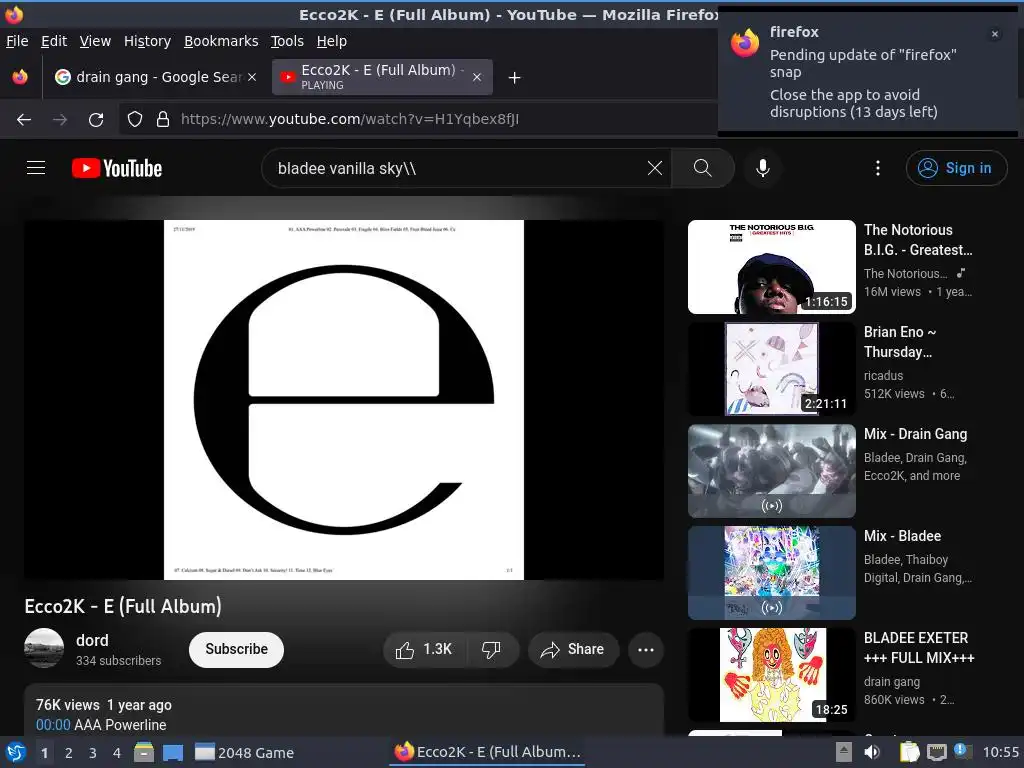The height and width of the screenshot is (768, 1024).
Task: Open BLADEE EXETER FULL MIX thumbnail
Action: coord(771,675)
